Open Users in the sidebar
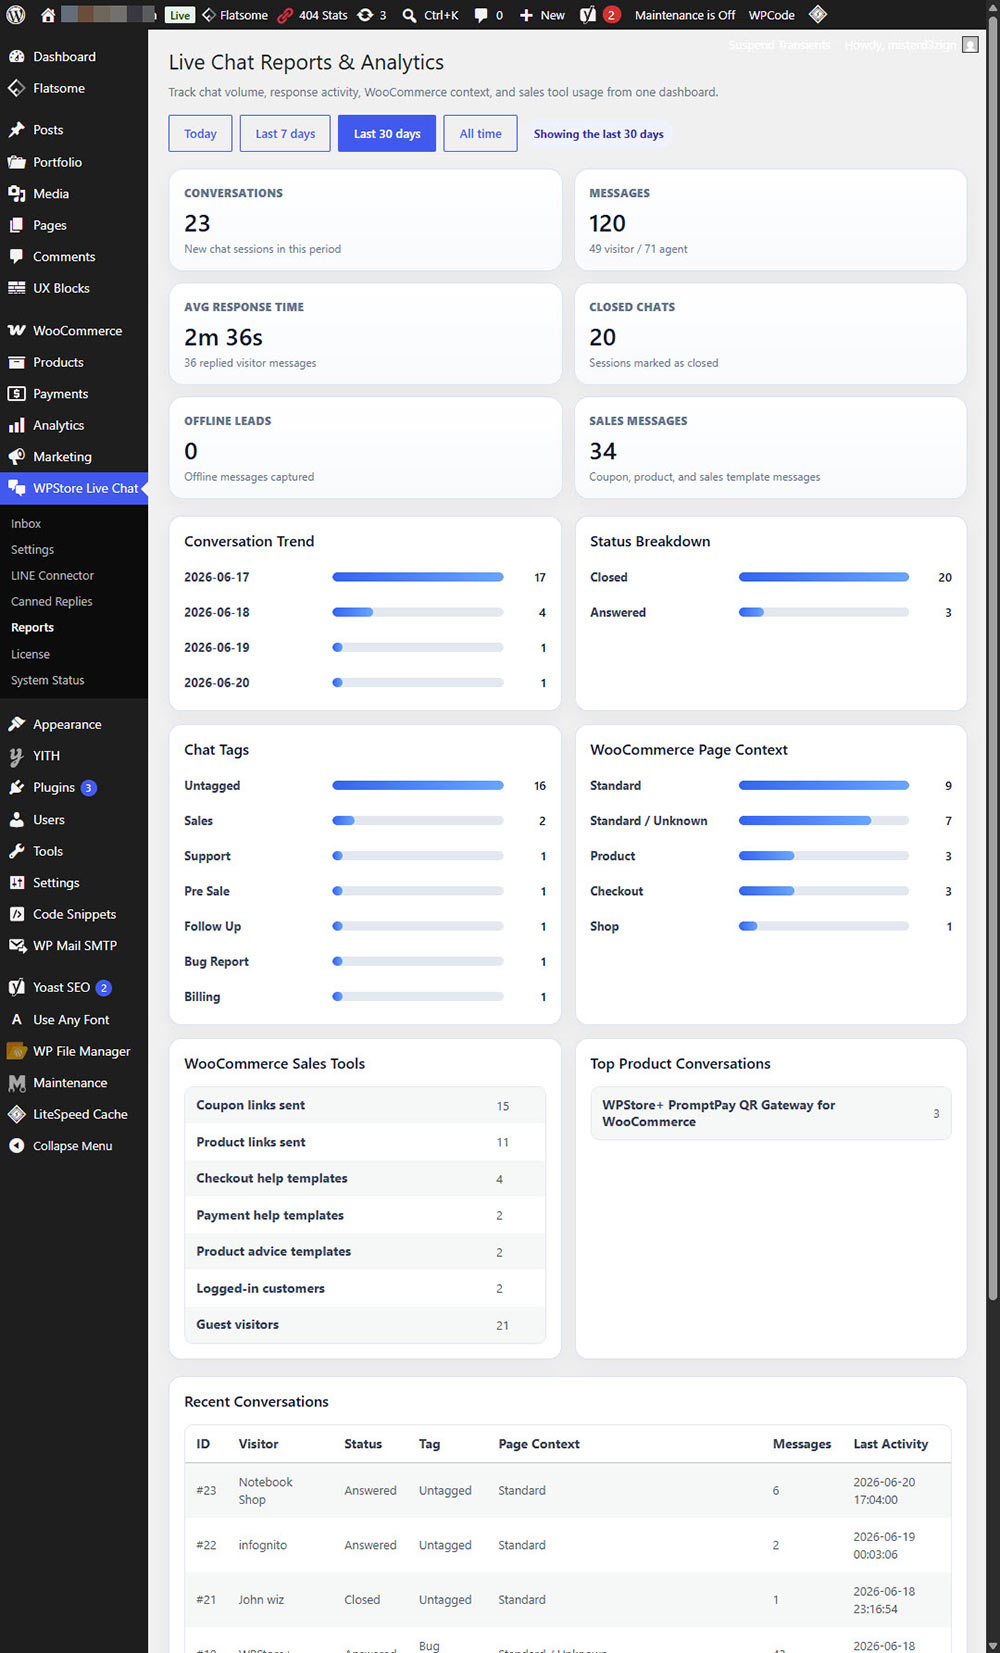The height and width of the screenshot is (1653, 1000). tap(74, 820)
